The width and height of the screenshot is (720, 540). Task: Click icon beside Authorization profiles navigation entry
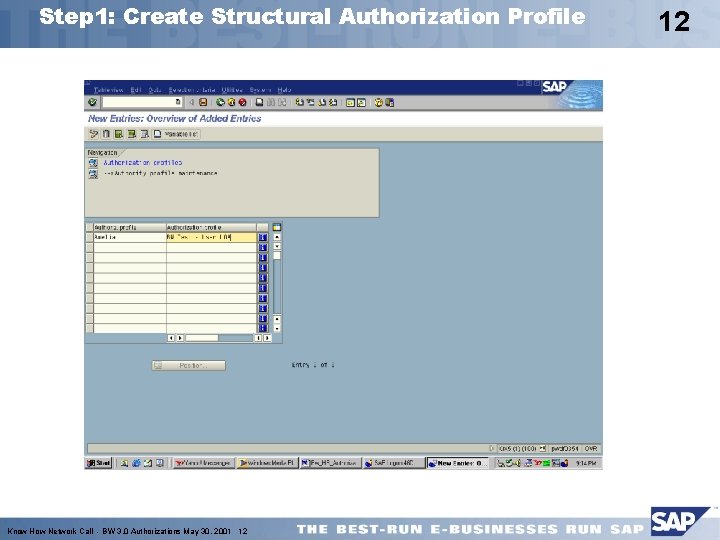click(x=93, y=163)
